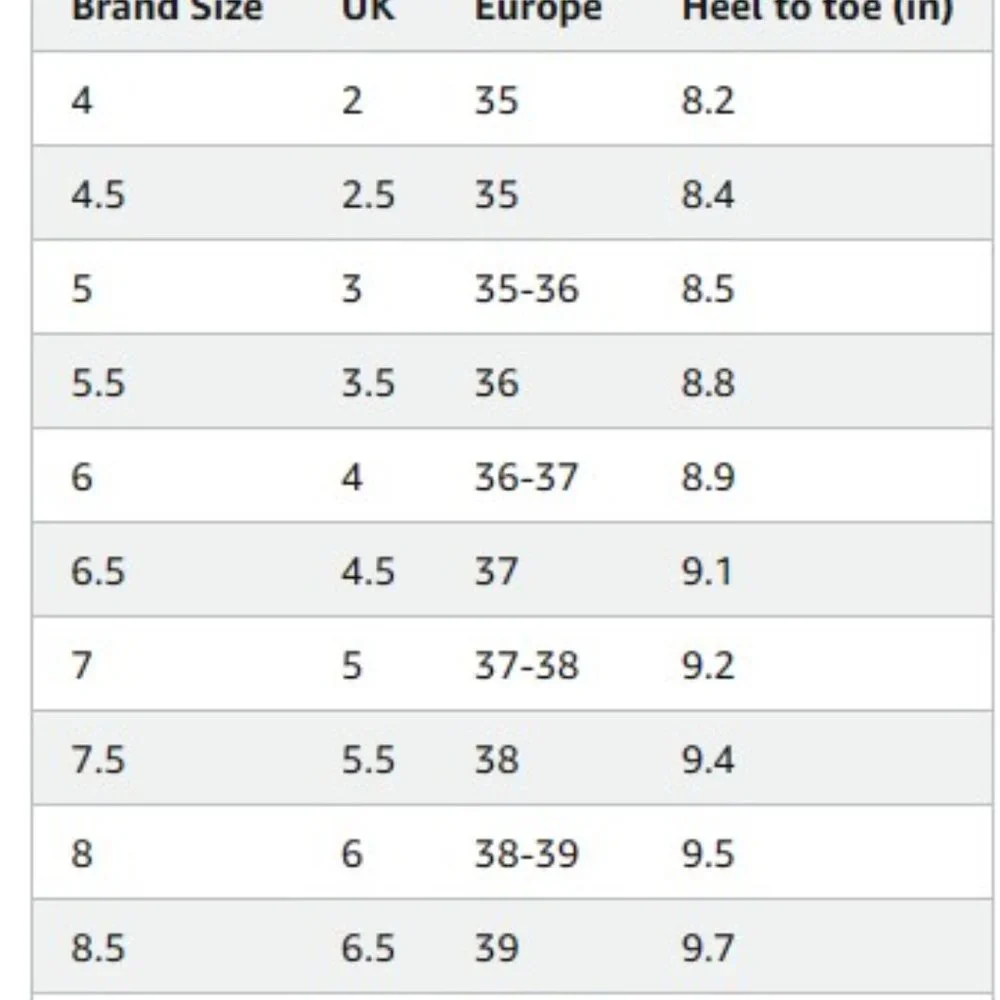This screenshot has width=1000, height=1000.
Task: Select Europe size 37-38 cell
Action: click(526, 665)
